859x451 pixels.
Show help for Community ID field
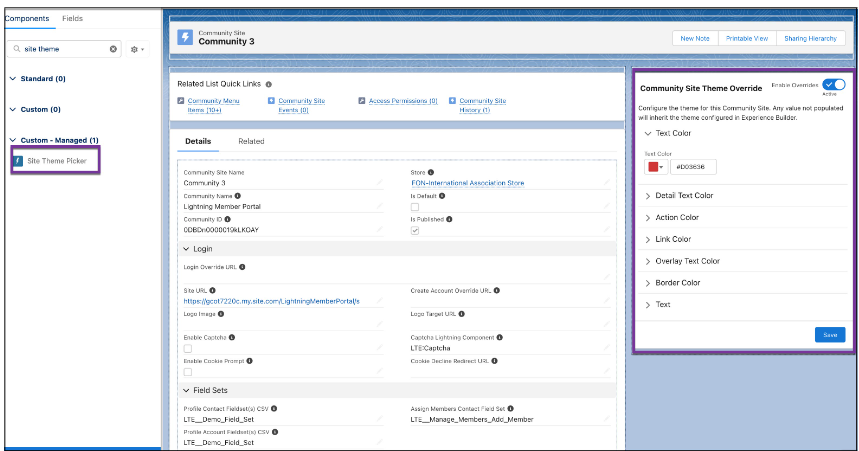[227, 219]
